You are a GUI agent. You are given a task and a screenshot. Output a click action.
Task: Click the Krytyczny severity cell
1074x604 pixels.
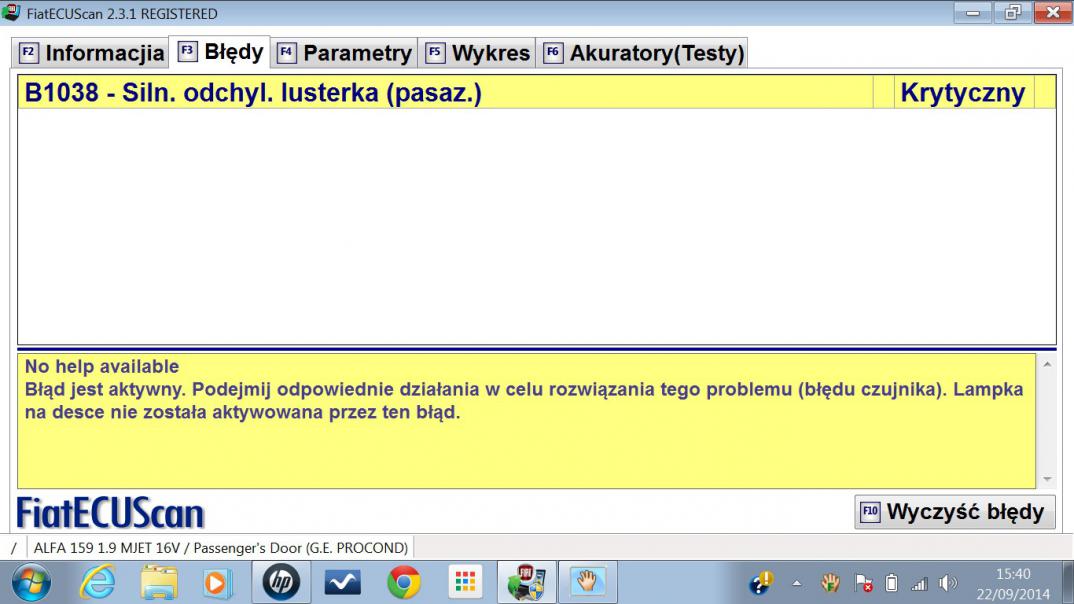pyautogui.click(x=963, y=92)
